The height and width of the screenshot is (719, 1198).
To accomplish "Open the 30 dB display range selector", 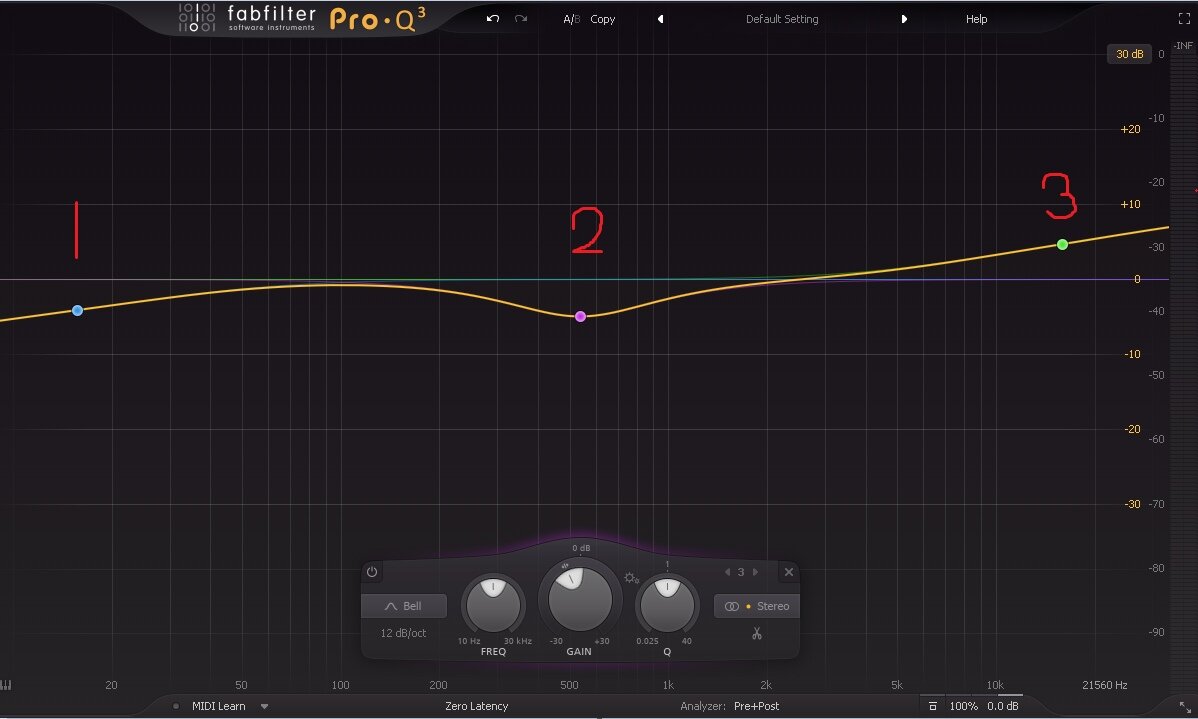I will click(1129, 54).
